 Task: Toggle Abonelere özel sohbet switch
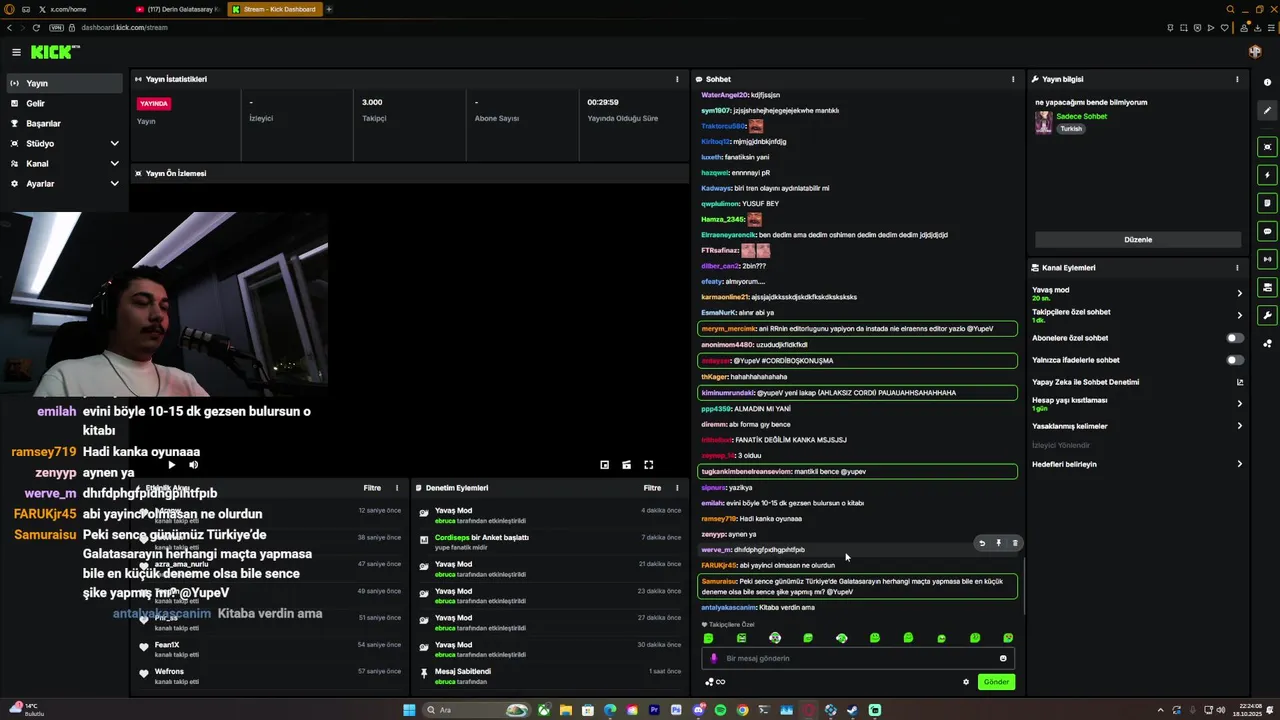coord(1235,338)
